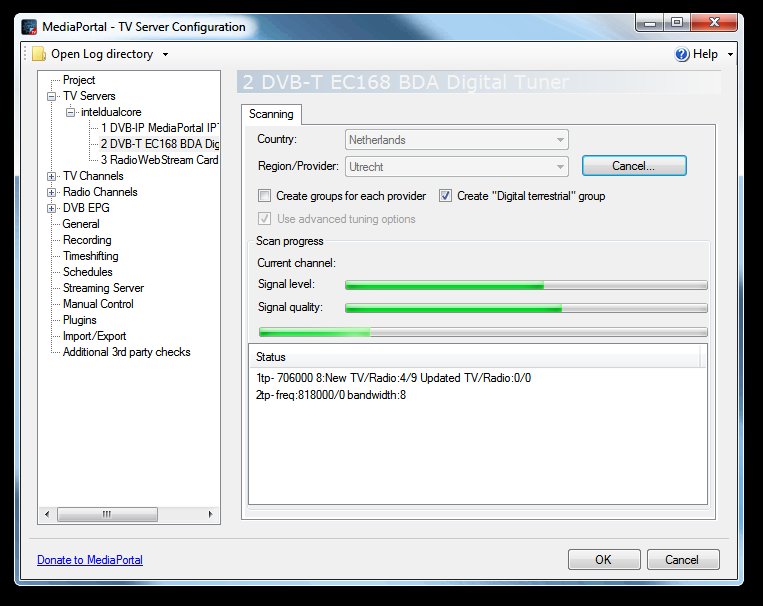Expand the TV Channels tree node

point(51,176)
